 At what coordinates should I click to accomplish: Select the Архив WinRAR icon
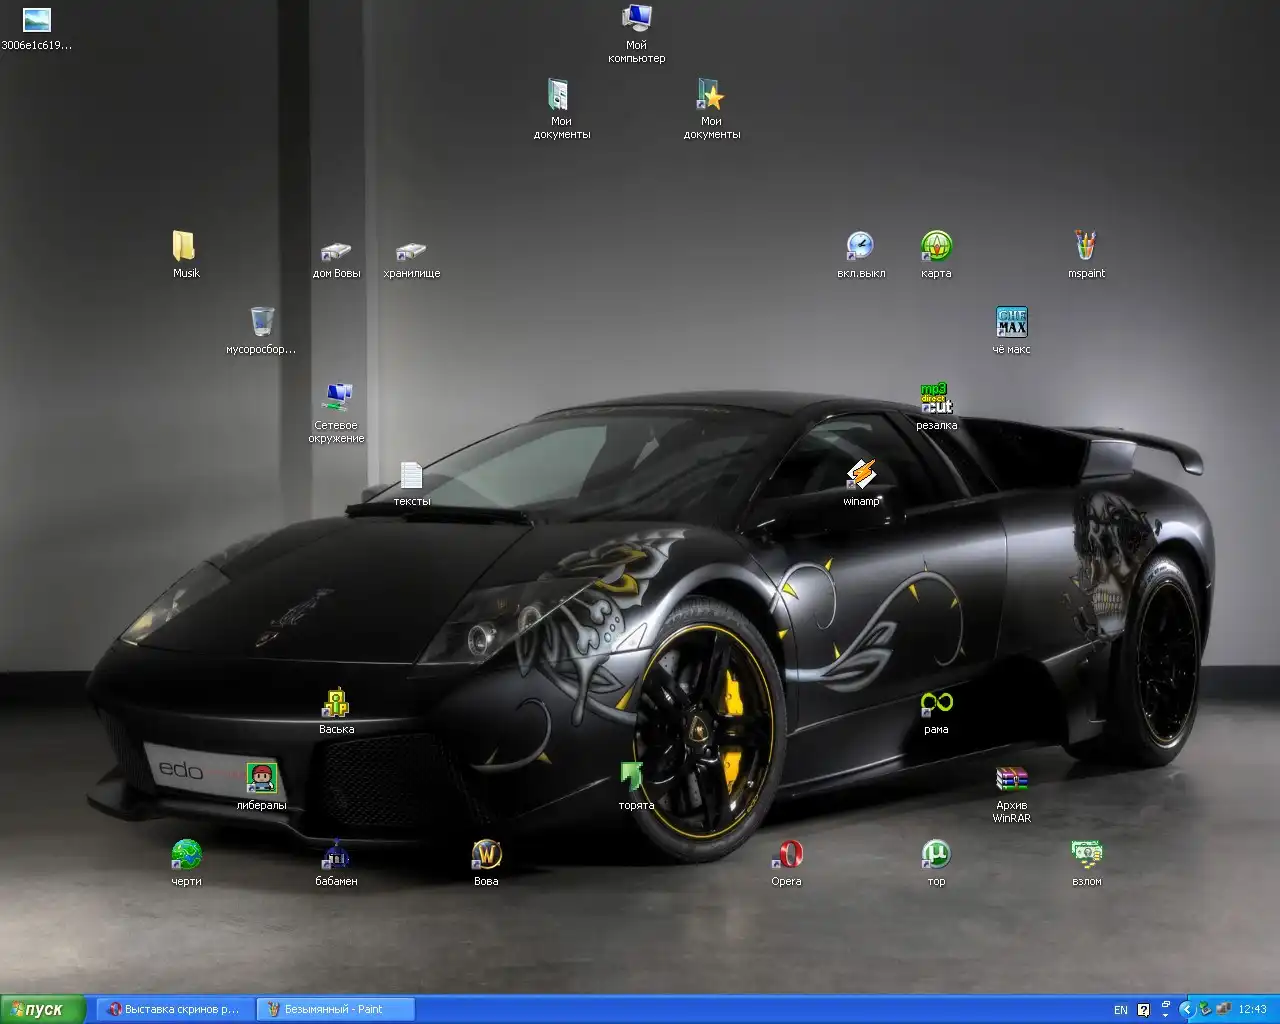tap(1011, 779)
